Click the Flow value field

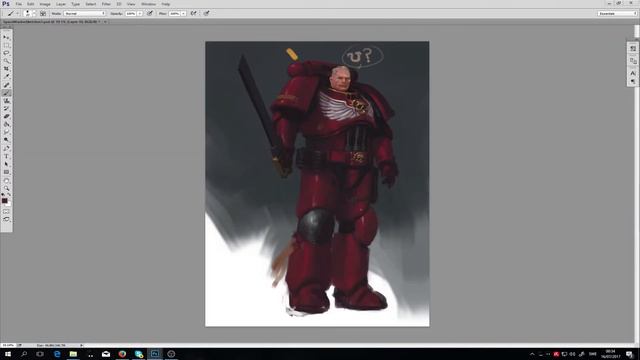tap(174, 13)
